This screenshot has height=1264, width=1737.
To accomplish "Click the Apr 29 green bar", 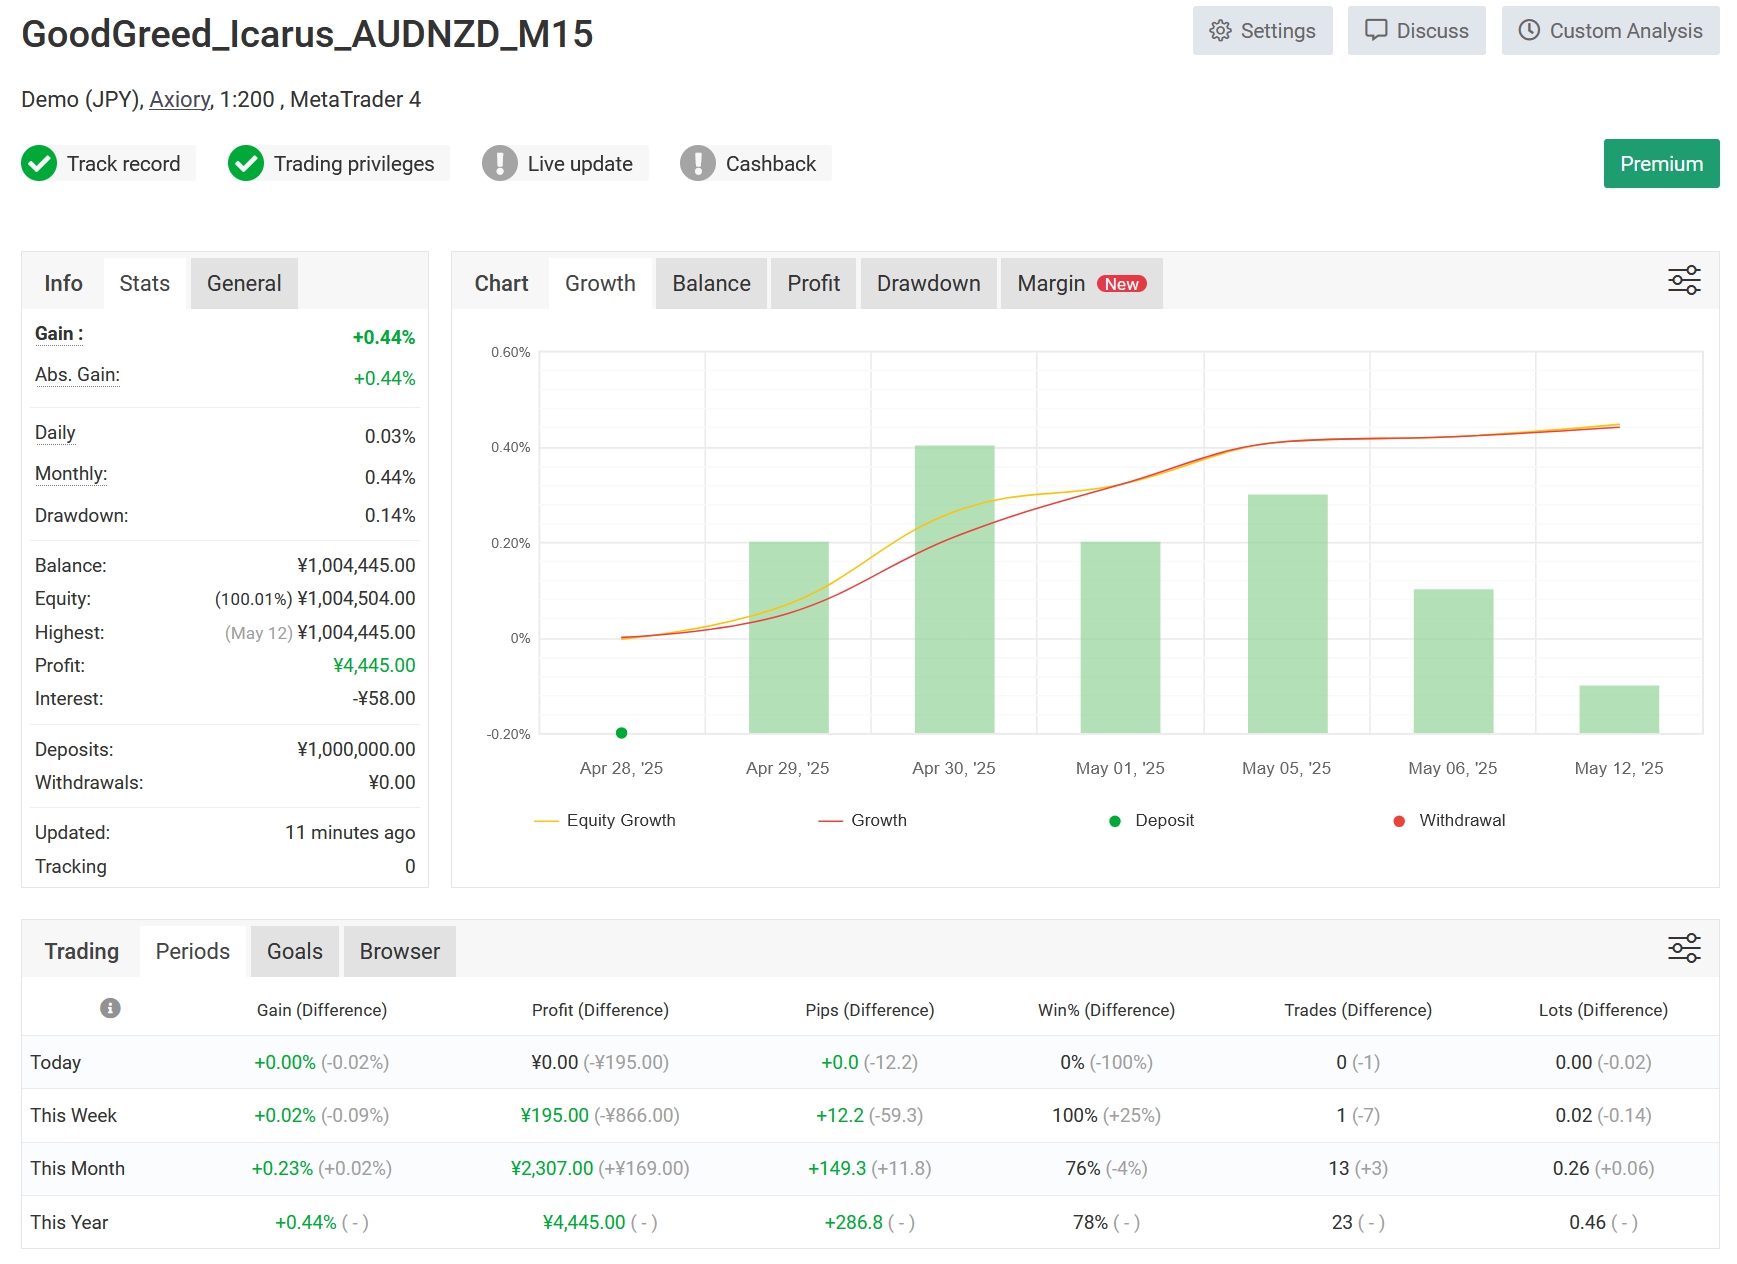I will point(788,638).
